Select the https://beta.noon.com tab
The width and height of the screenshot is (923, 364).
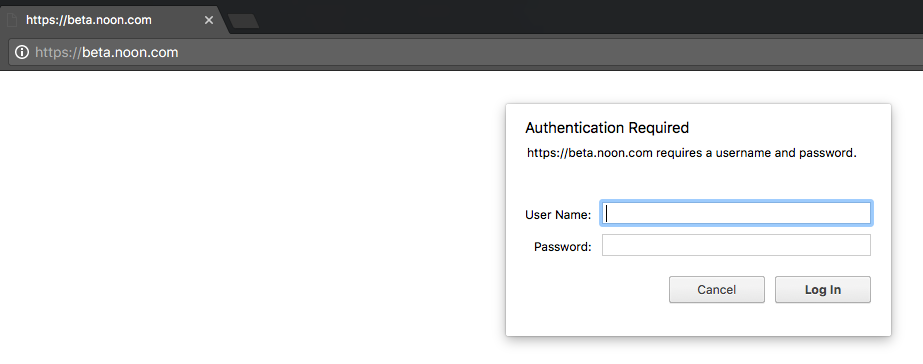[x=112, y=20]
